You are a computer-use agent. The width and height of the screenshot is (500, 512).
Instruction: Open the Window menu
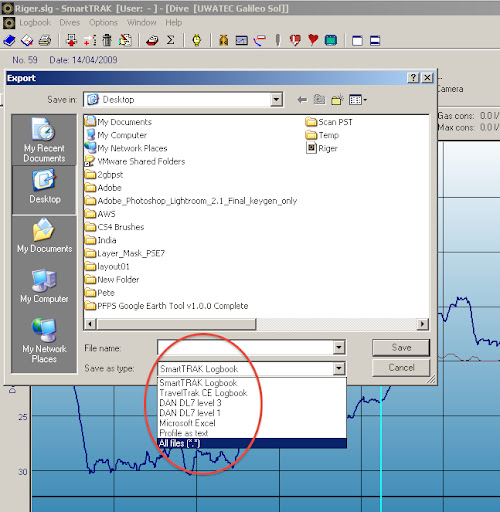click(x=141, y=23)
